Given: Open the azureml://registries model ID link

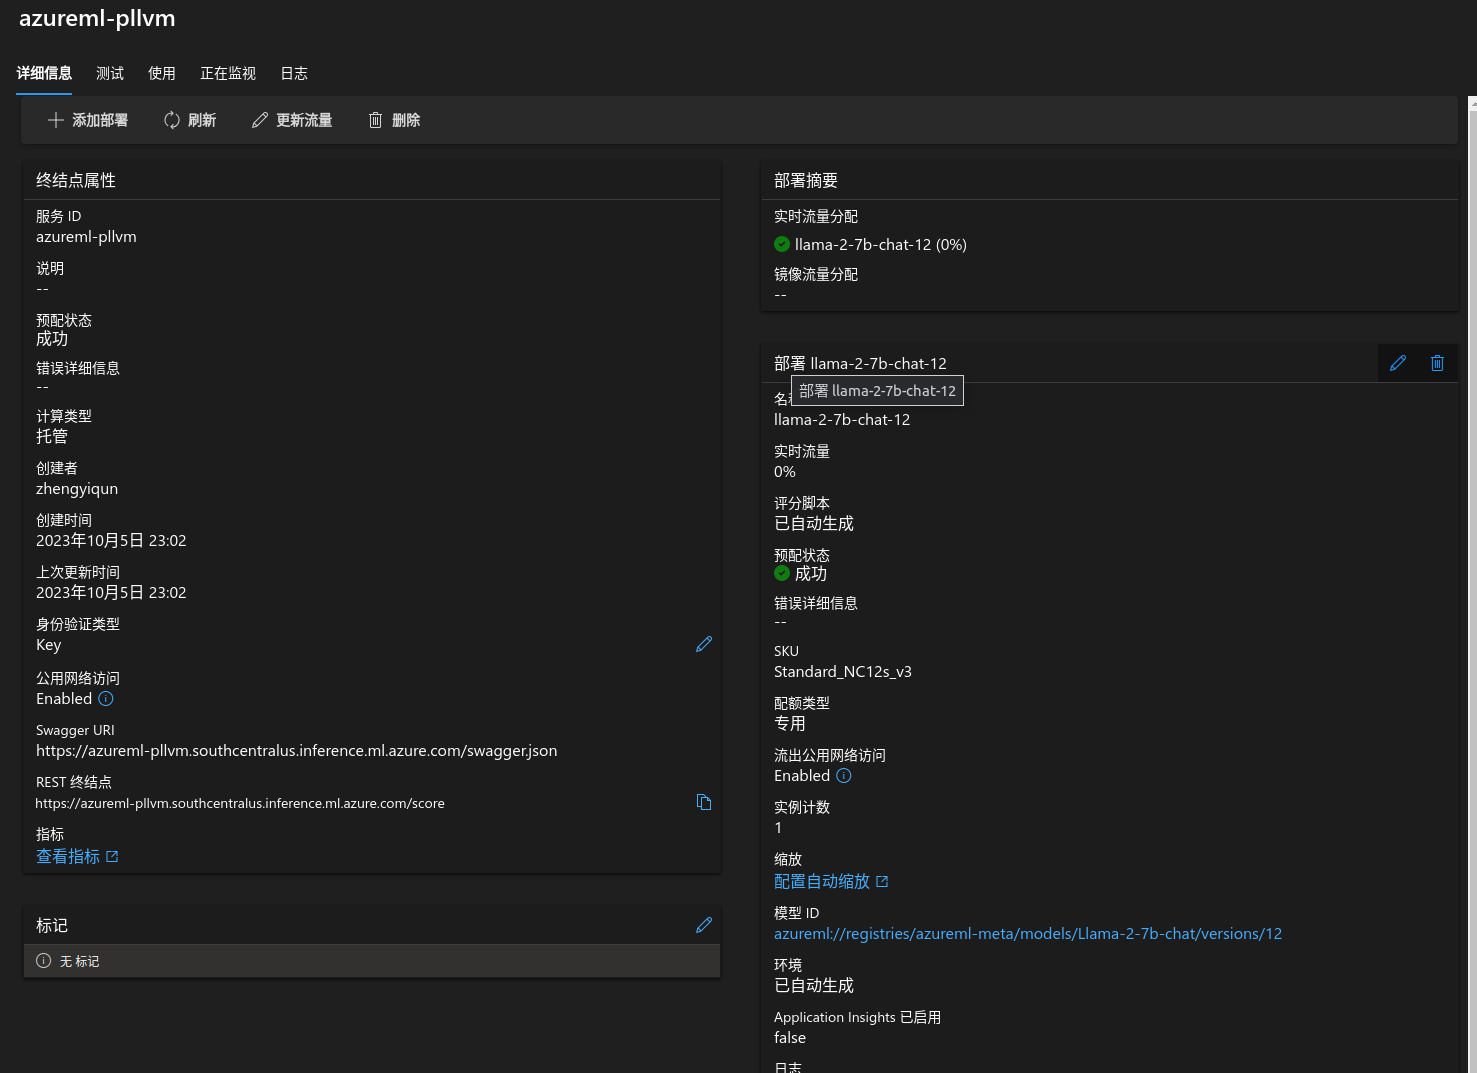Looking at the screenshot, I should click(1028, 934).
